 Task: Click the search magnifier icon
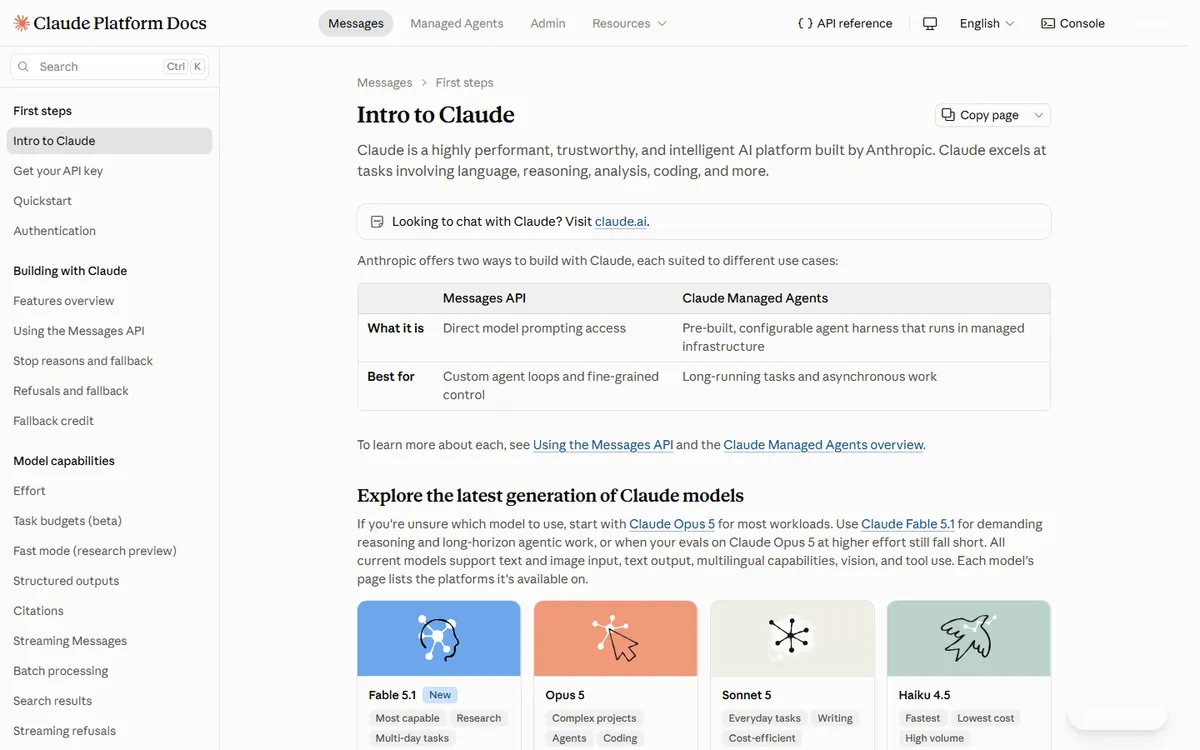[24, 67]
